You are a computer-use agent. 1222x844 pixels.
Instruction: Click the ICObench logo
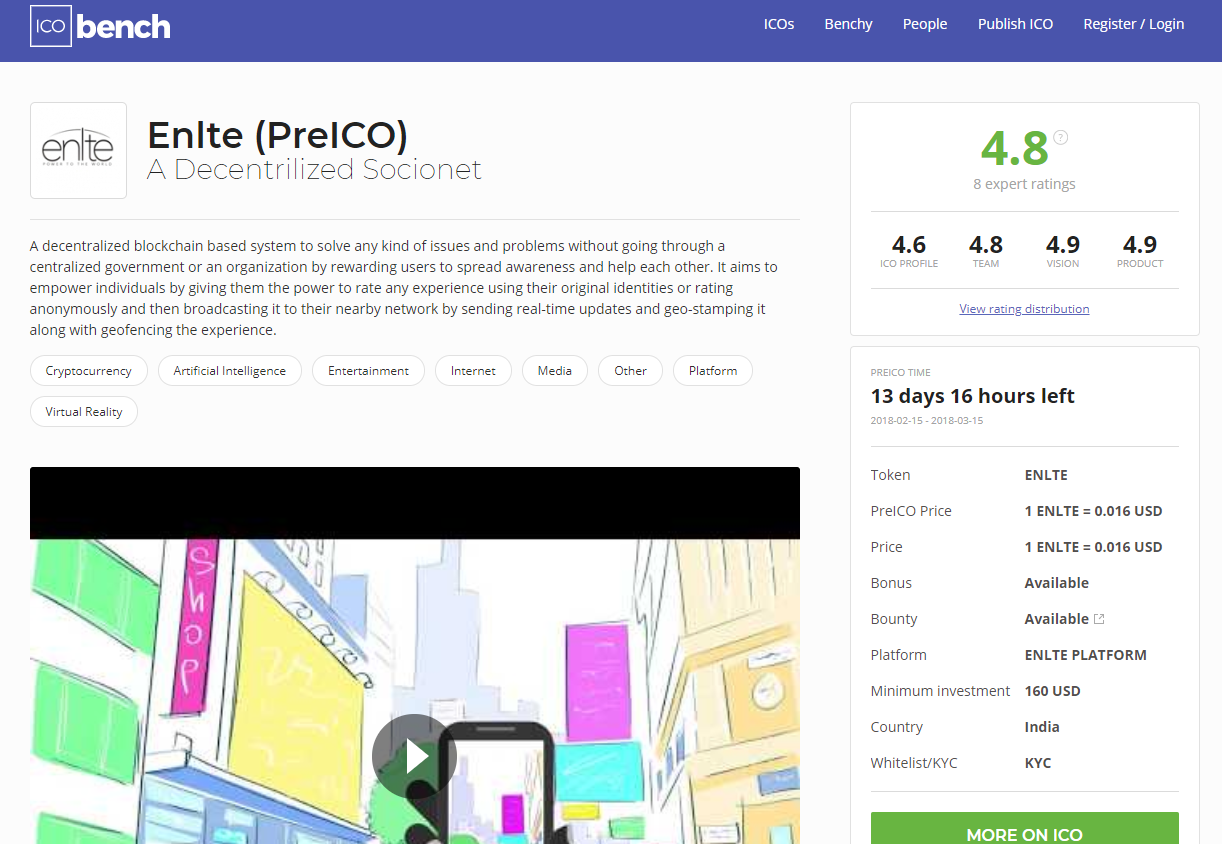coord(100,26)
